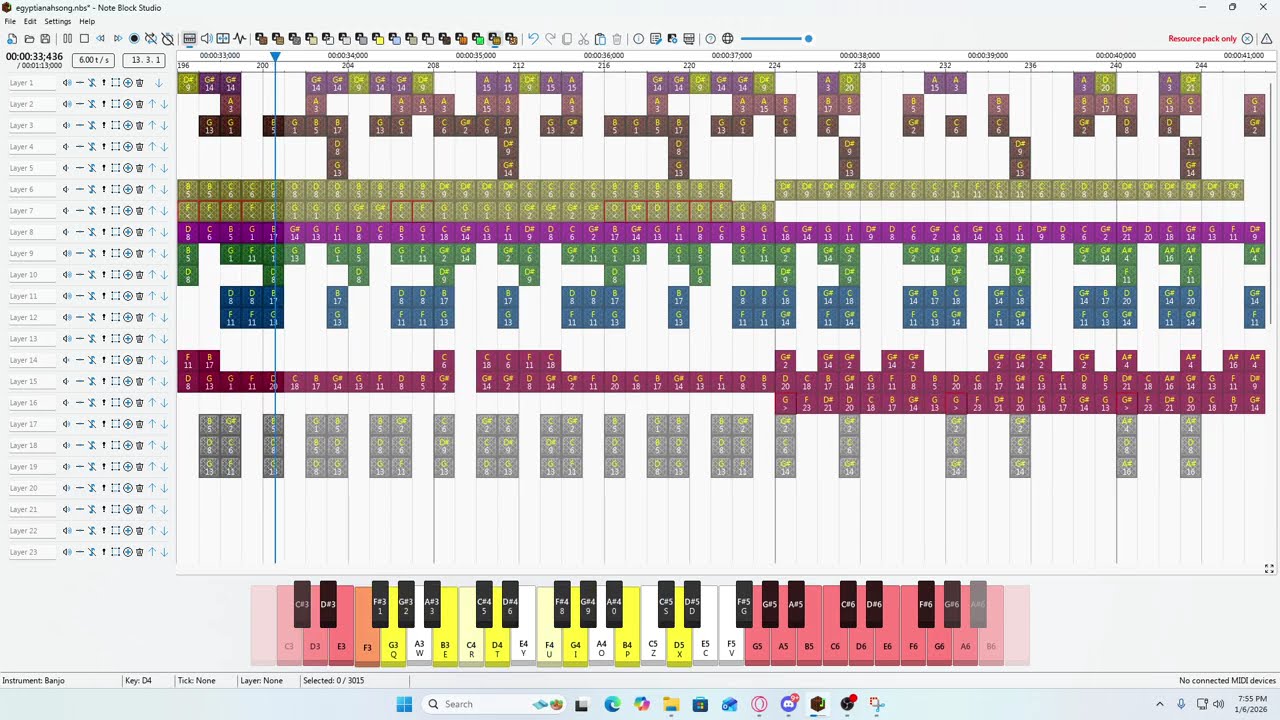Move Layer 2 down with its arrow

(164, 104)
